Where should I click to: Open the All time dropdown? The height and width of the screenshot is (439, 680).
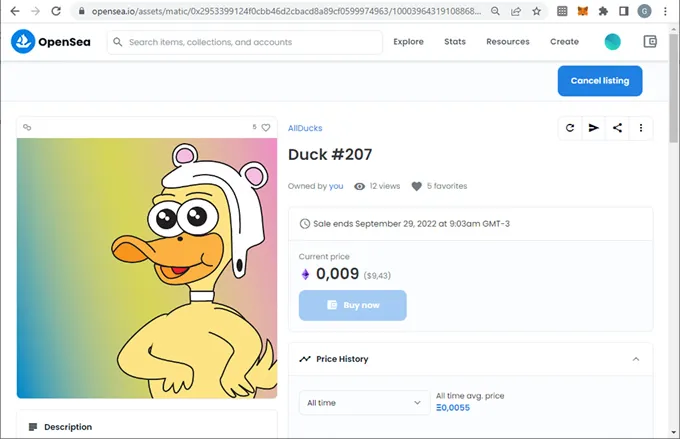tap(364, 403)
